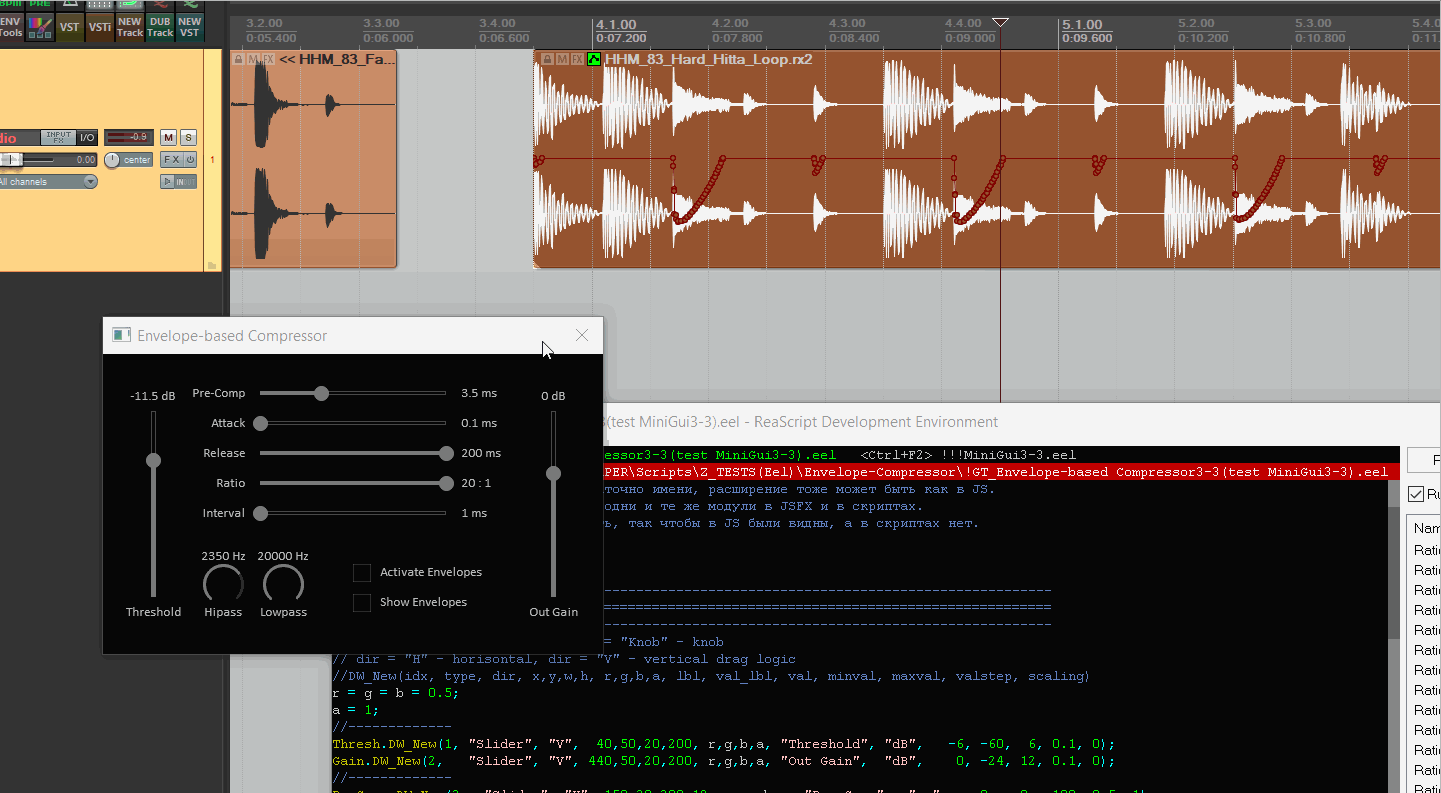Mute the track with M button

tap(168, 137)
